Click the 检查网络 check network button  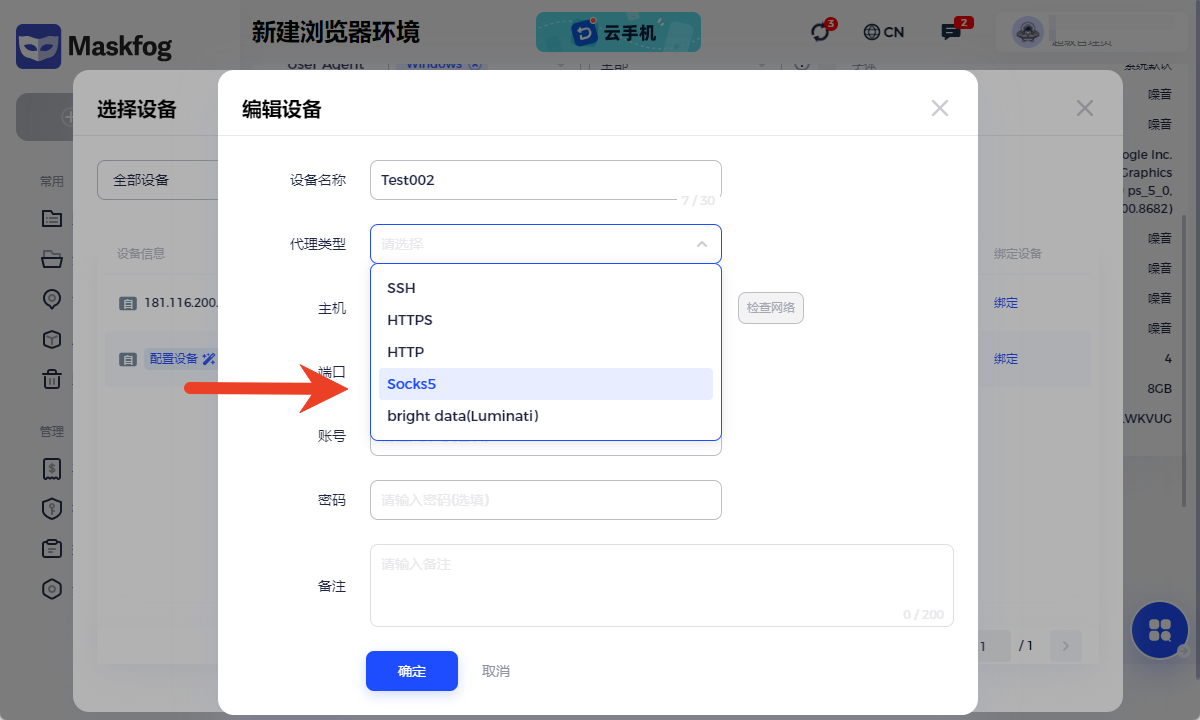[x=770, y=308]
